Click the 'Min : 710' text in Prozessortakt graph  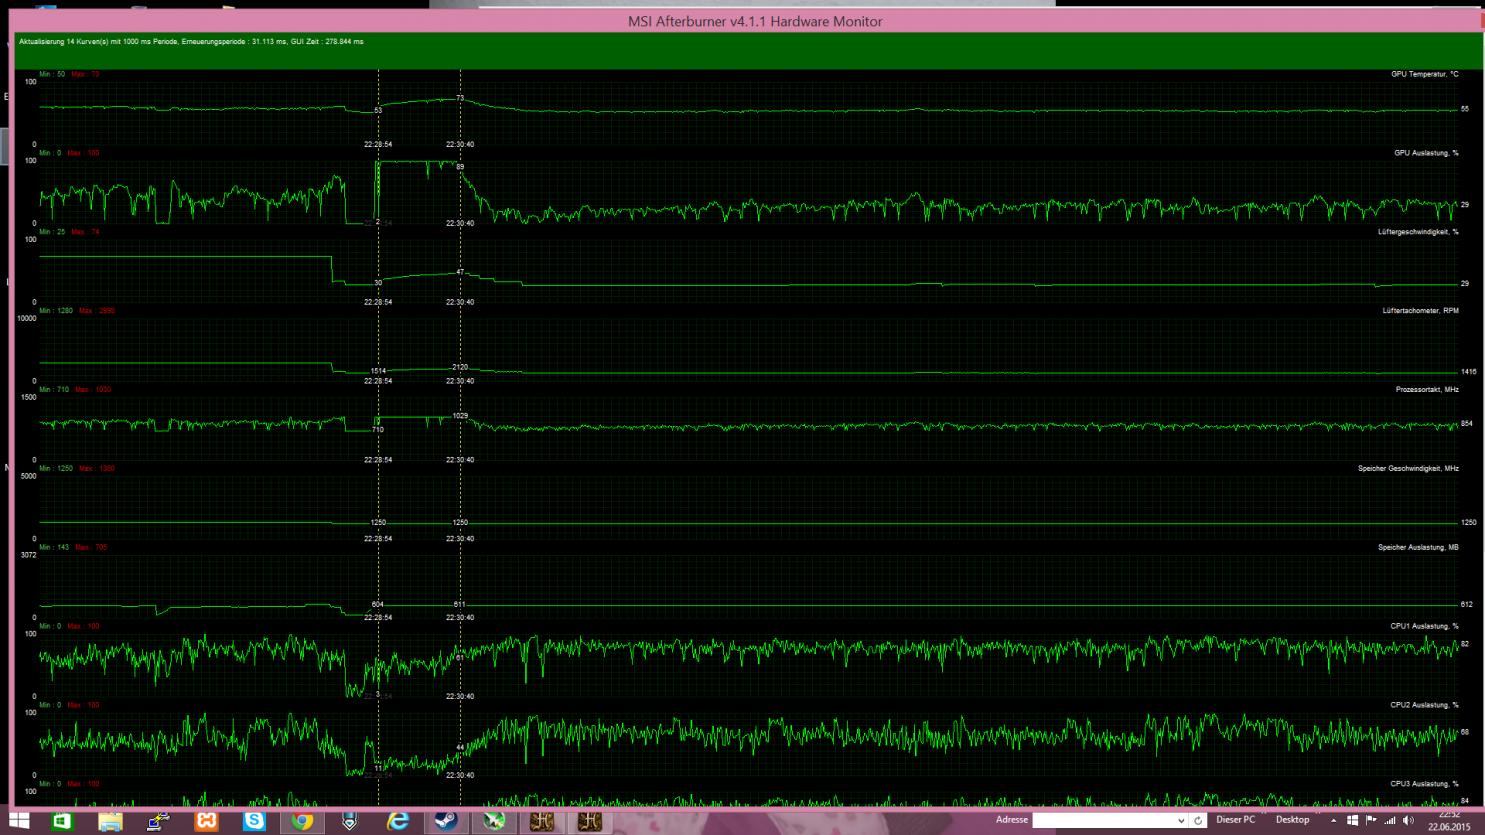click(54, 390)
